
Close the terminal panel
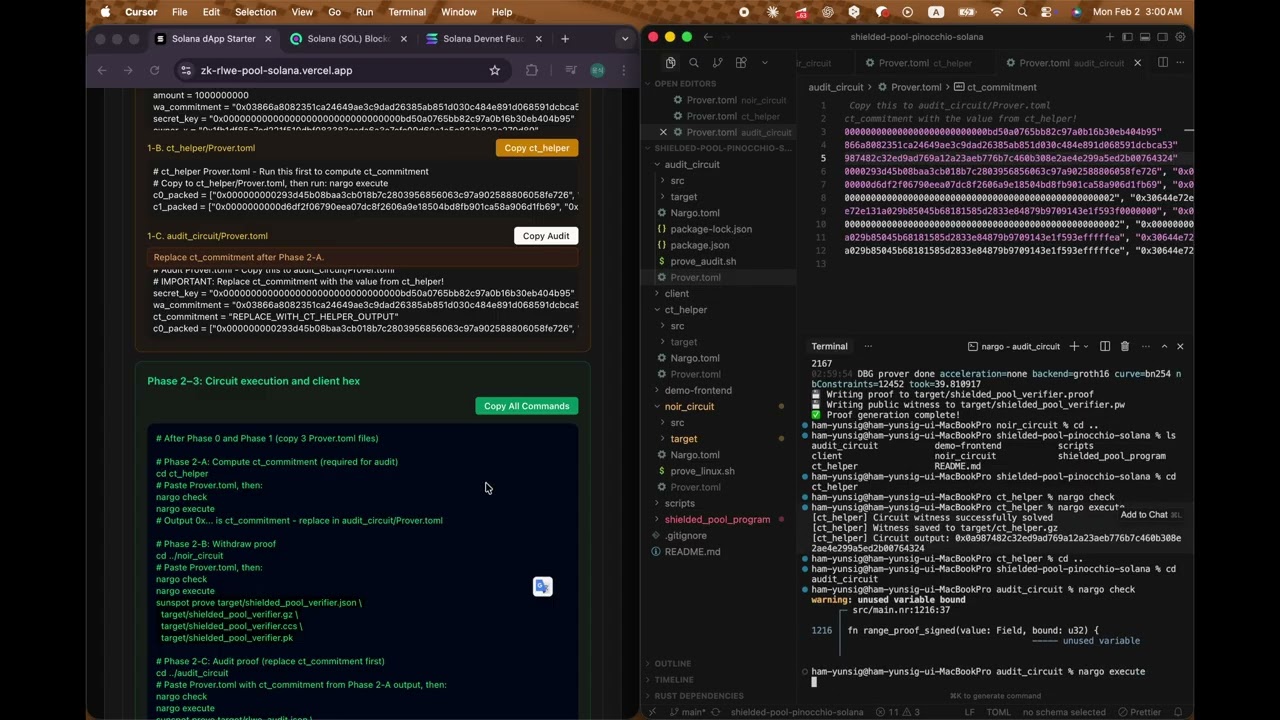pos(1180,346)
